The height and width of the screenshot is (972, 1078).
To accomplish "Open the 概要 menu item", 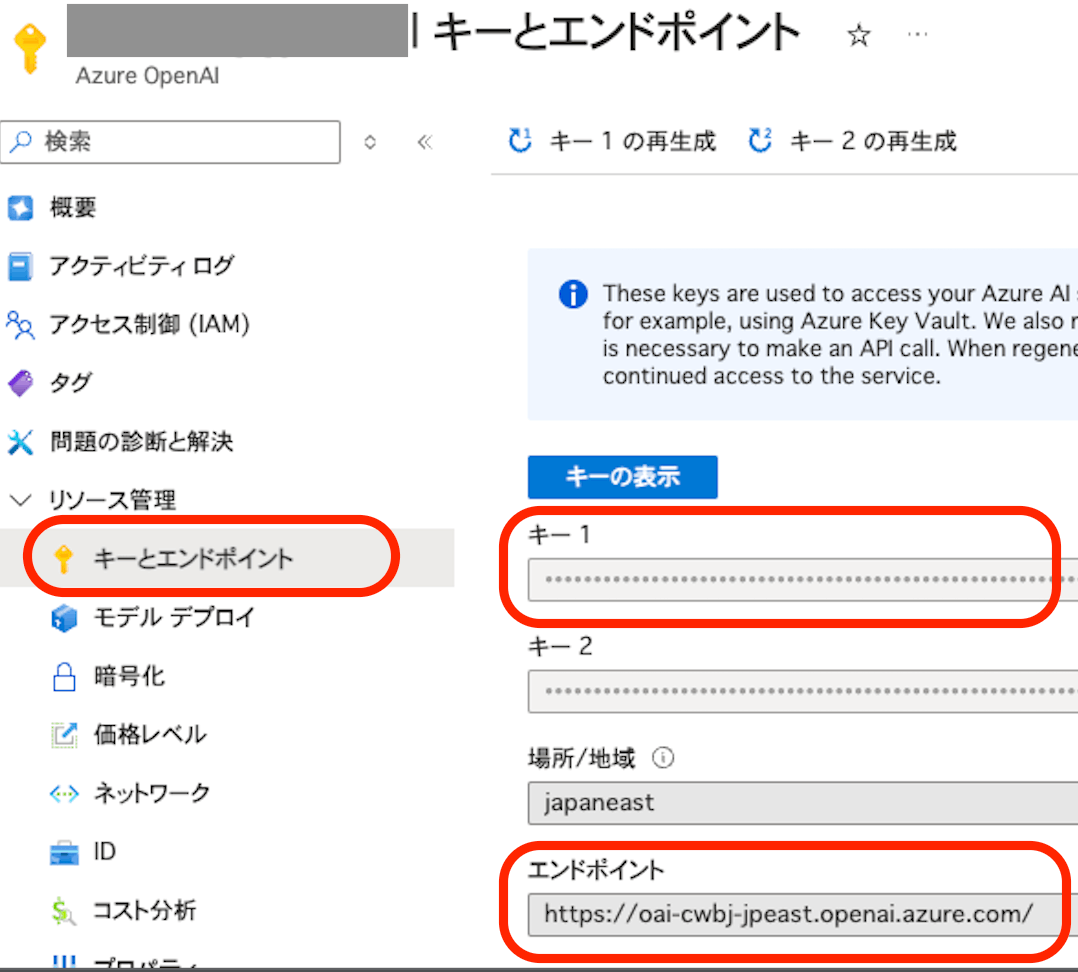I will (72, 207).
